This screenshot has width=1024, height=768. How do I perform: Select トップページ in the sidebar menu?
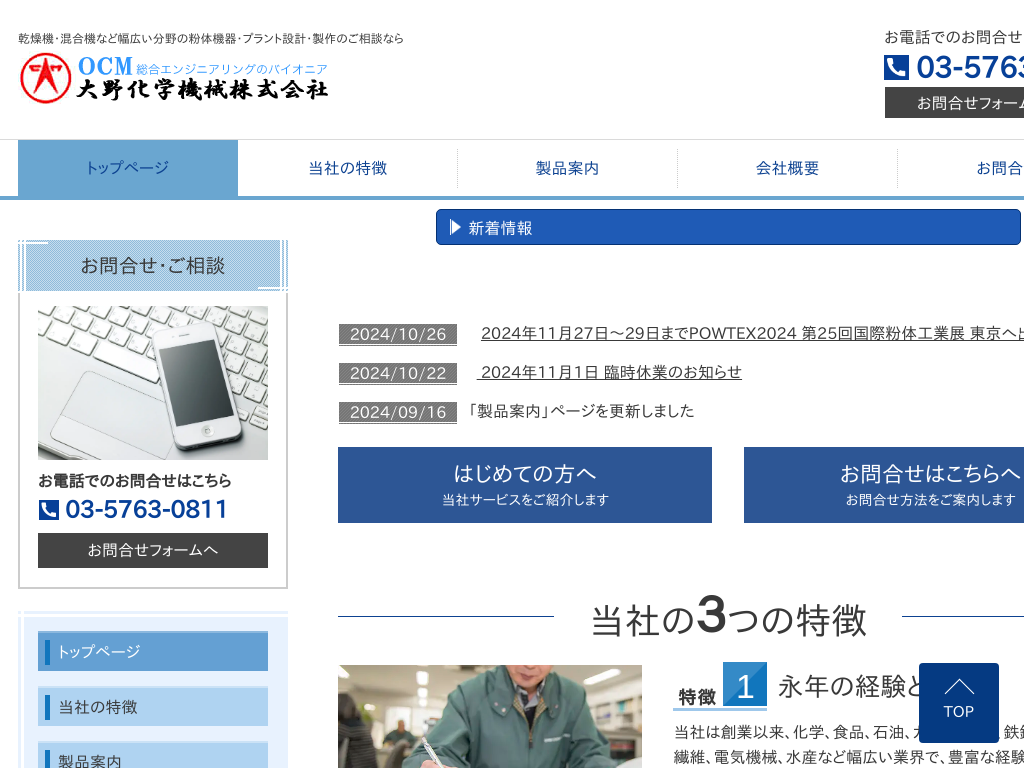[x=152, y=651]
